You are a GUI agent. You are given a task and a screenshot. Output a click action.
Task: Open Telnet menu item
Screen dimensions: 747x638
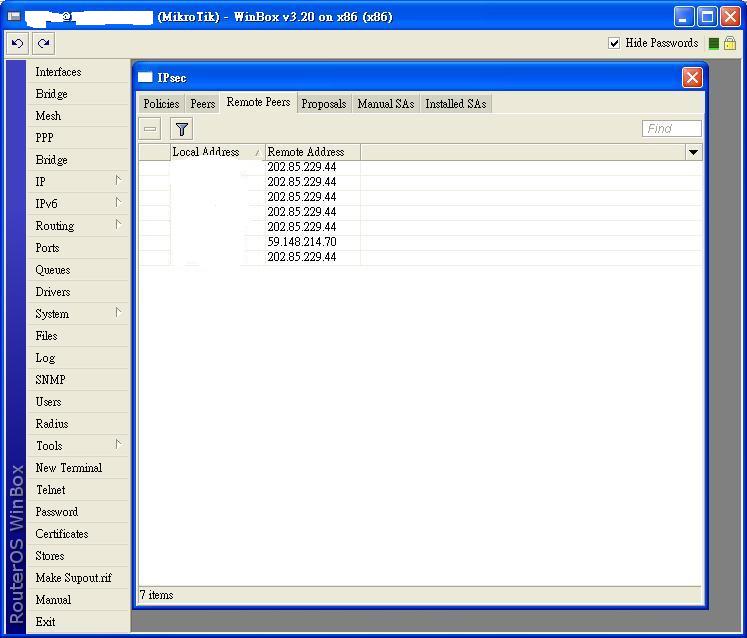[x=78, y=490]
